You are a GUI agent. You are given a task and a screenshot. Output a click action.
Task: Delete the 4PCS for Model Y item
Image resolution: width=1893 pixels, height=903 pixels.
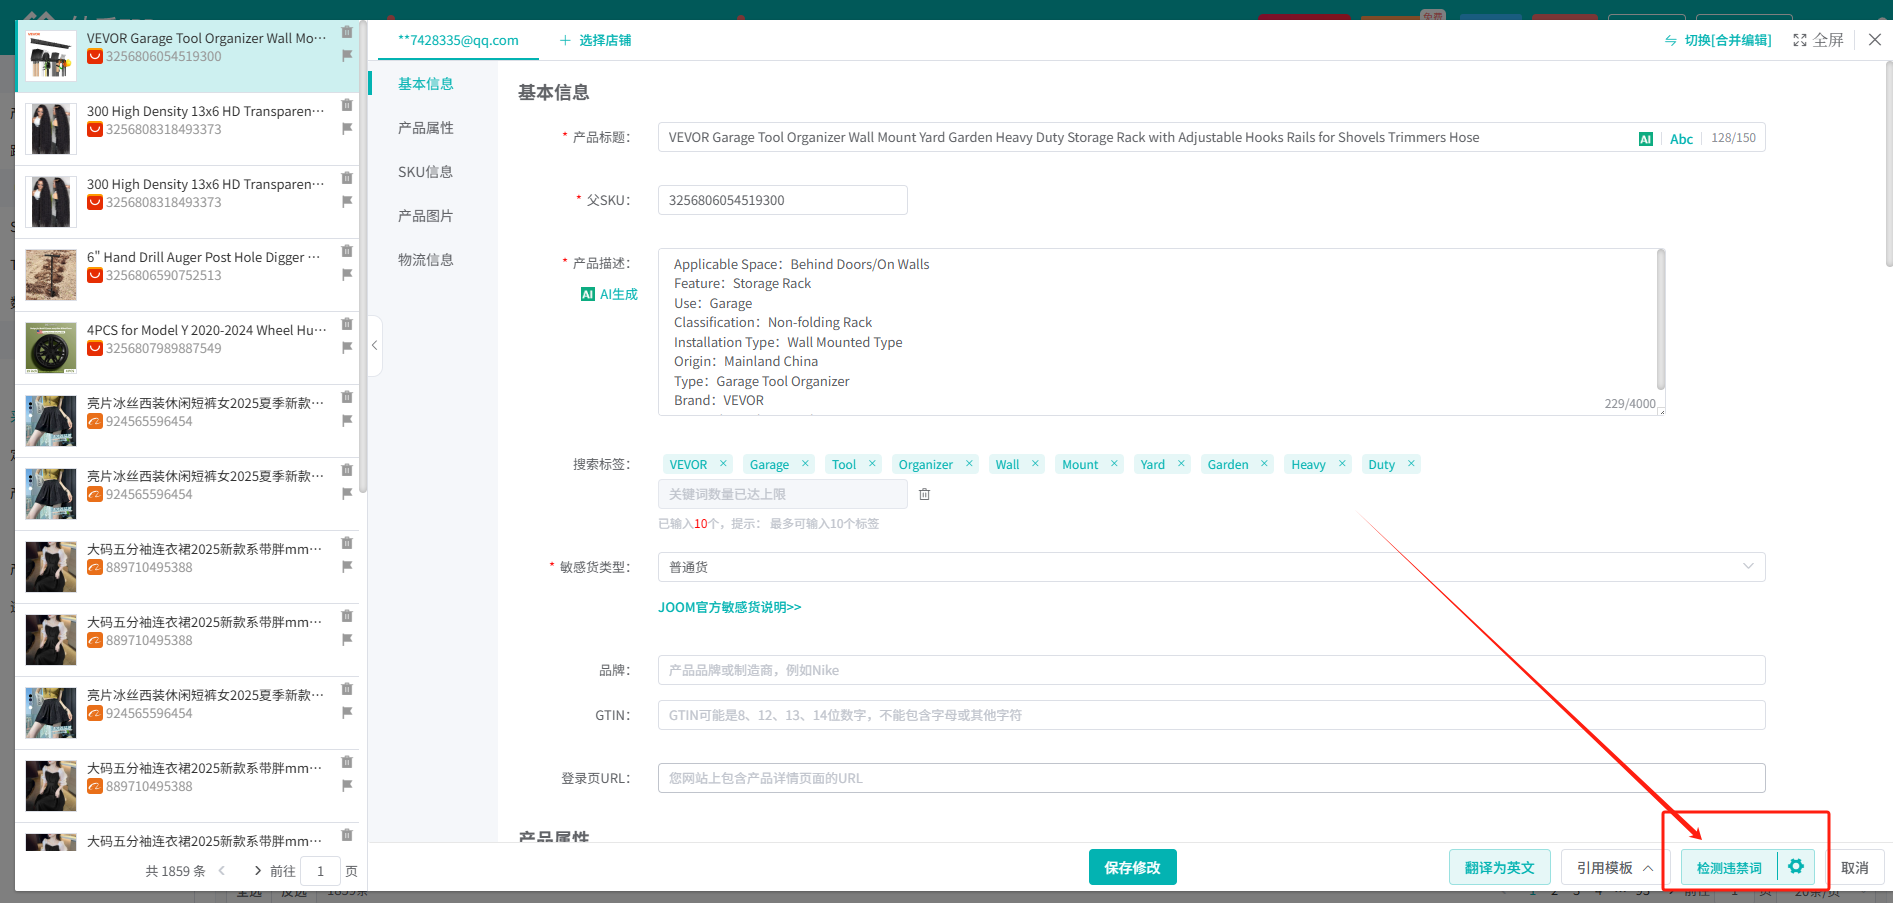pos(347,324)
